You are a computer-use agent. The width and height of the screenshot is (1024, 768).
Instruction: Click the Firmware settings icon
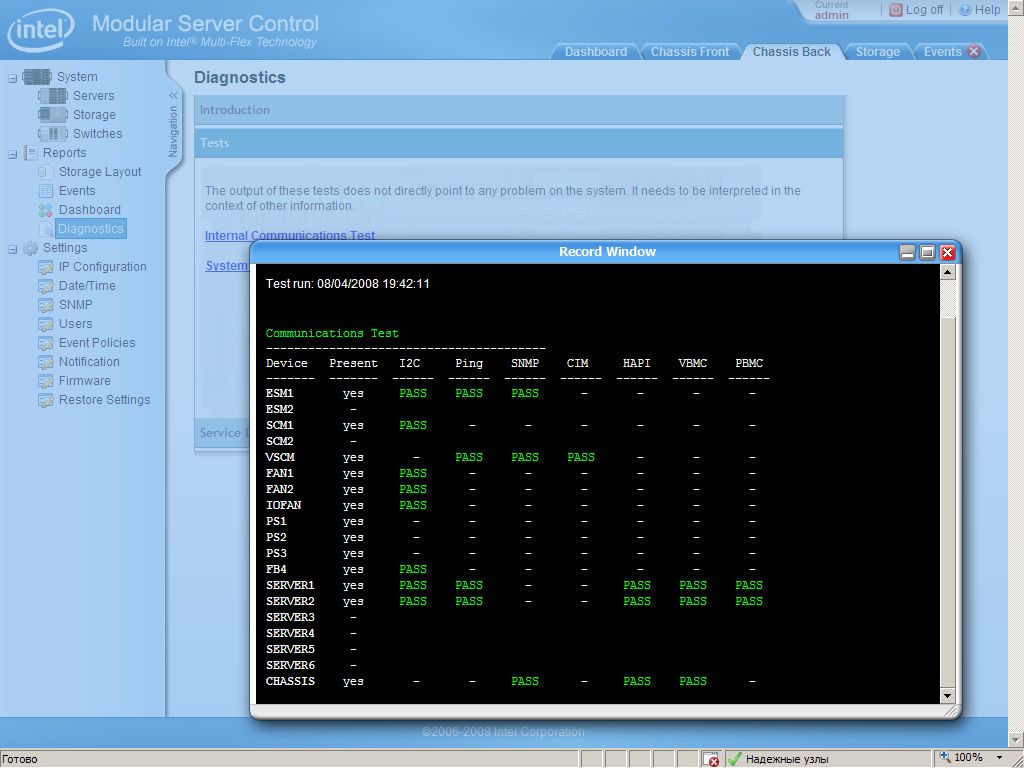(x=46, y=381)
